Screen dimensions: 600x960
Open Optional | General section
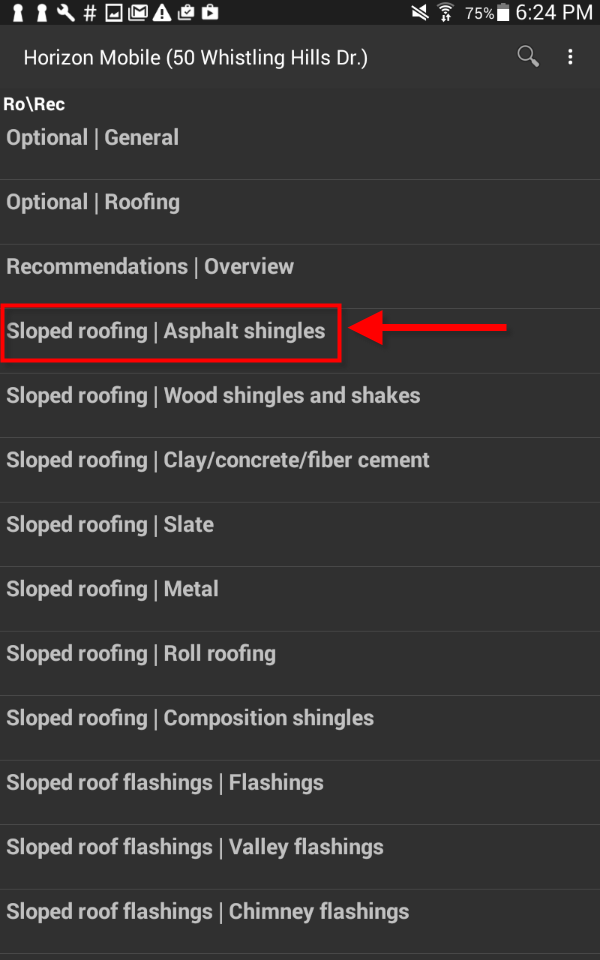(93, 138)
